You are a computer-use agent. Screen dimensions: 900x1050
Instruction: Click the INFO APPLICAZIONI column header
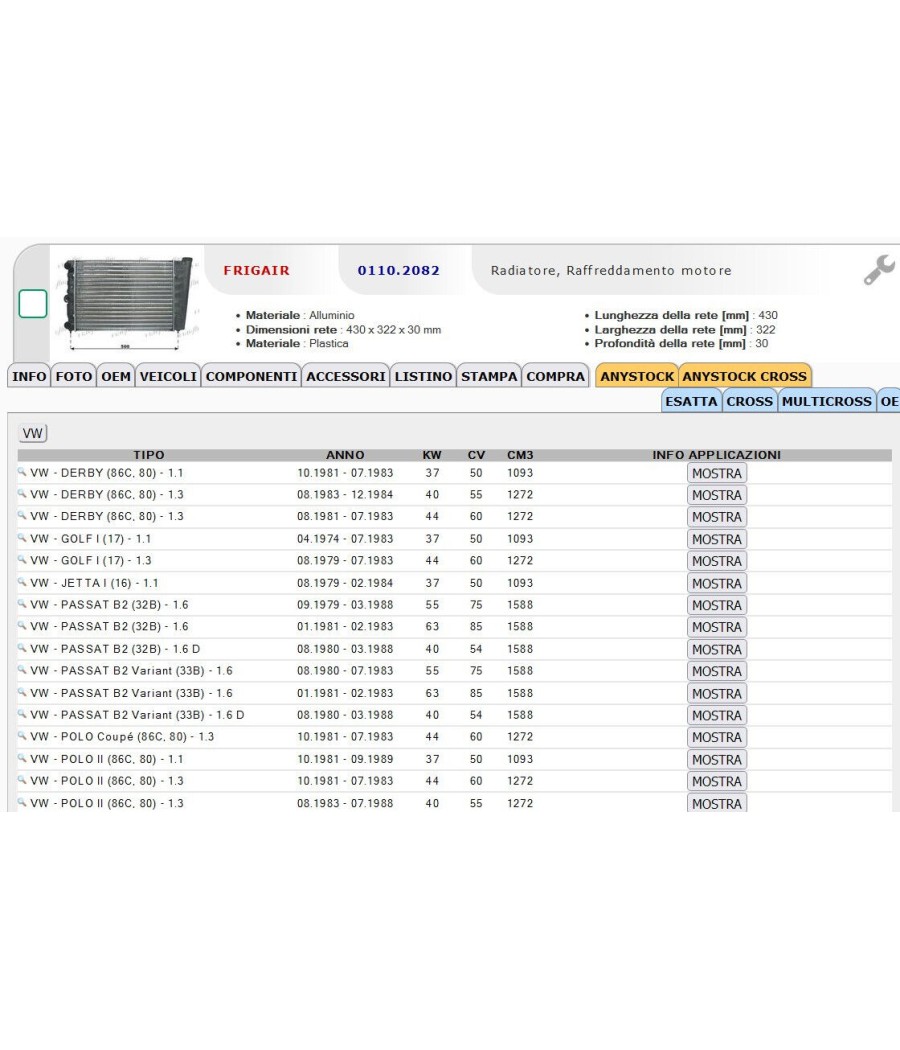pos(717,455)
